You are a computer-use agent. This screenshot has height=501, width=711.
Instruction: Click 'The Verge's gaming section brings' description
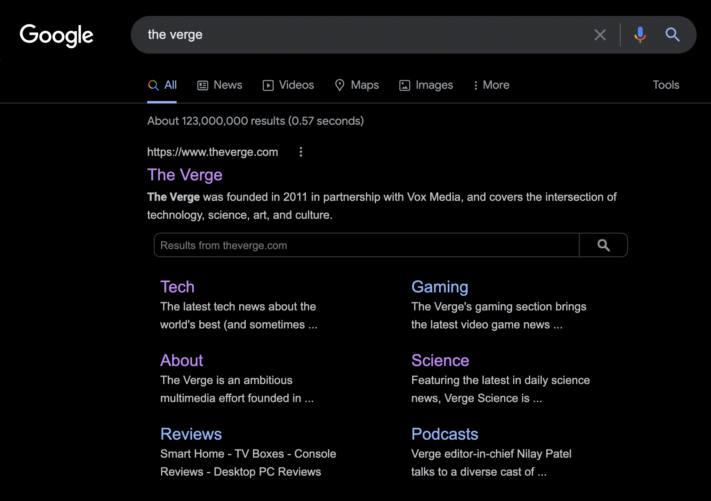(499, 306)
